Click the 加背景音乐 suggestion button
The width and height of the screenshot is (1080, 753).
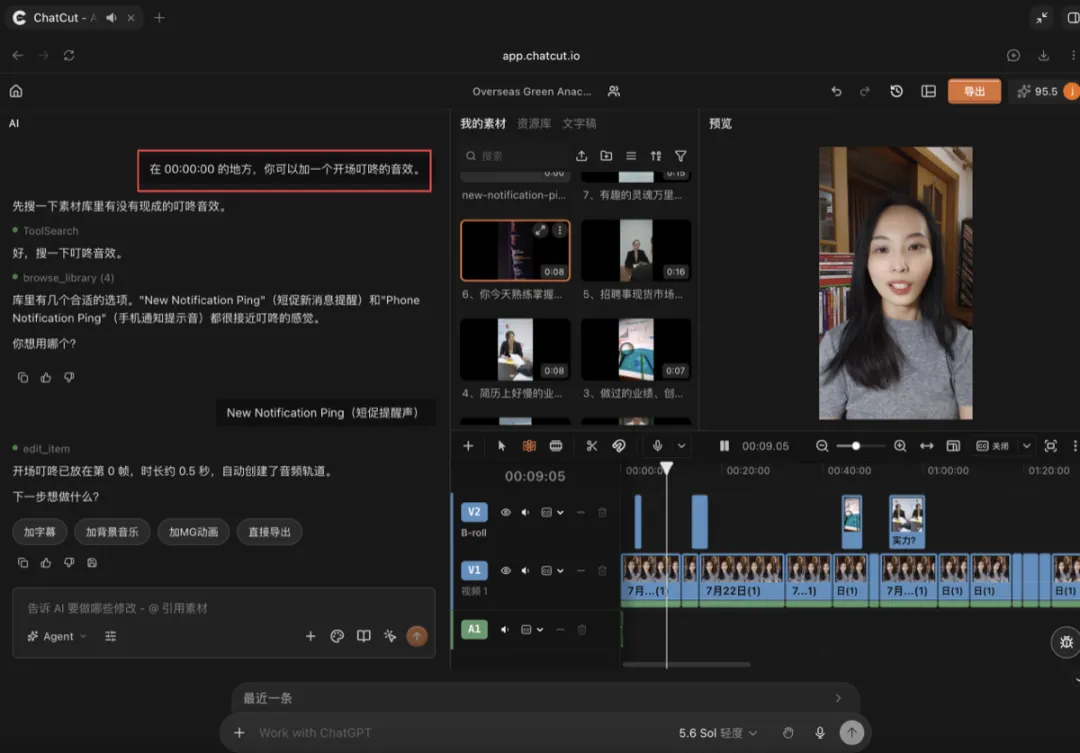pyautogui.click(x=112, y=532)
